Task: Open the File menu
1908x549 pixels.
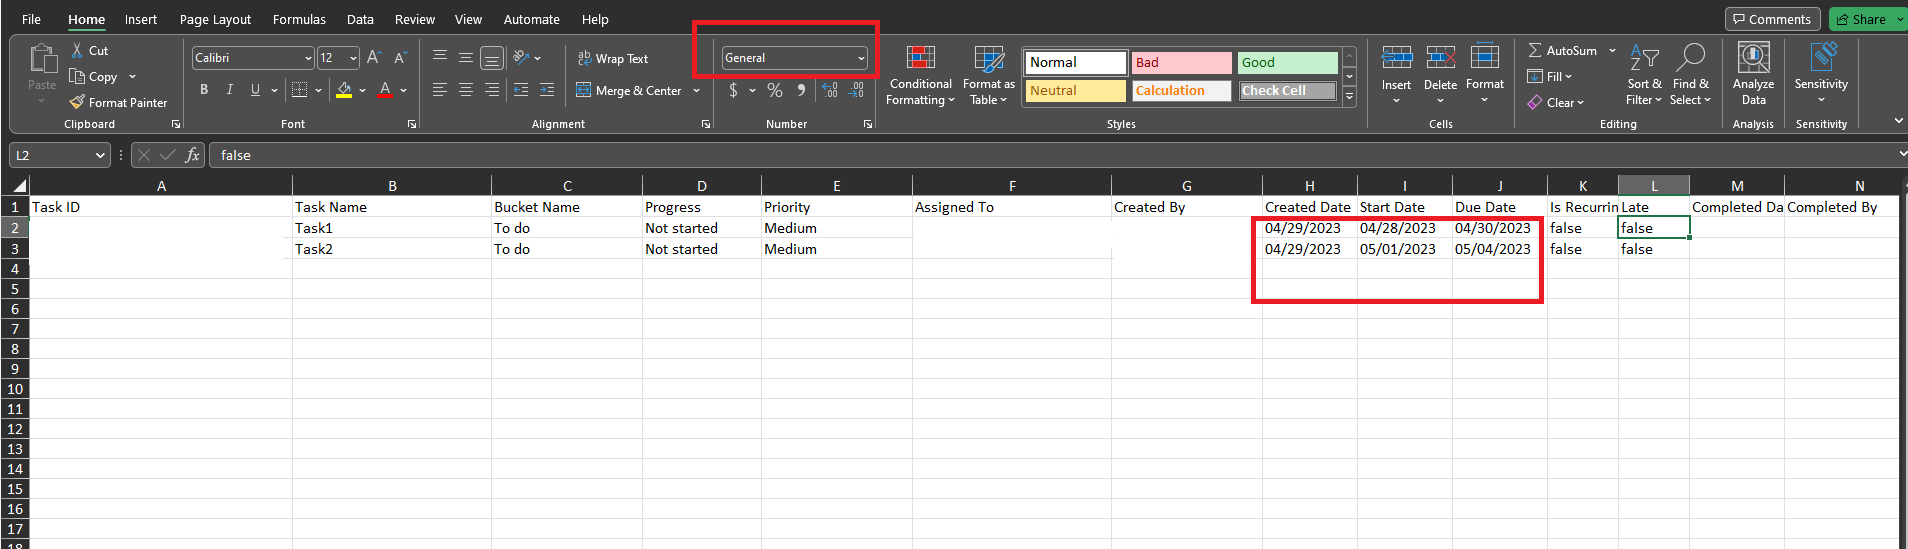Action: coord(31,19)
